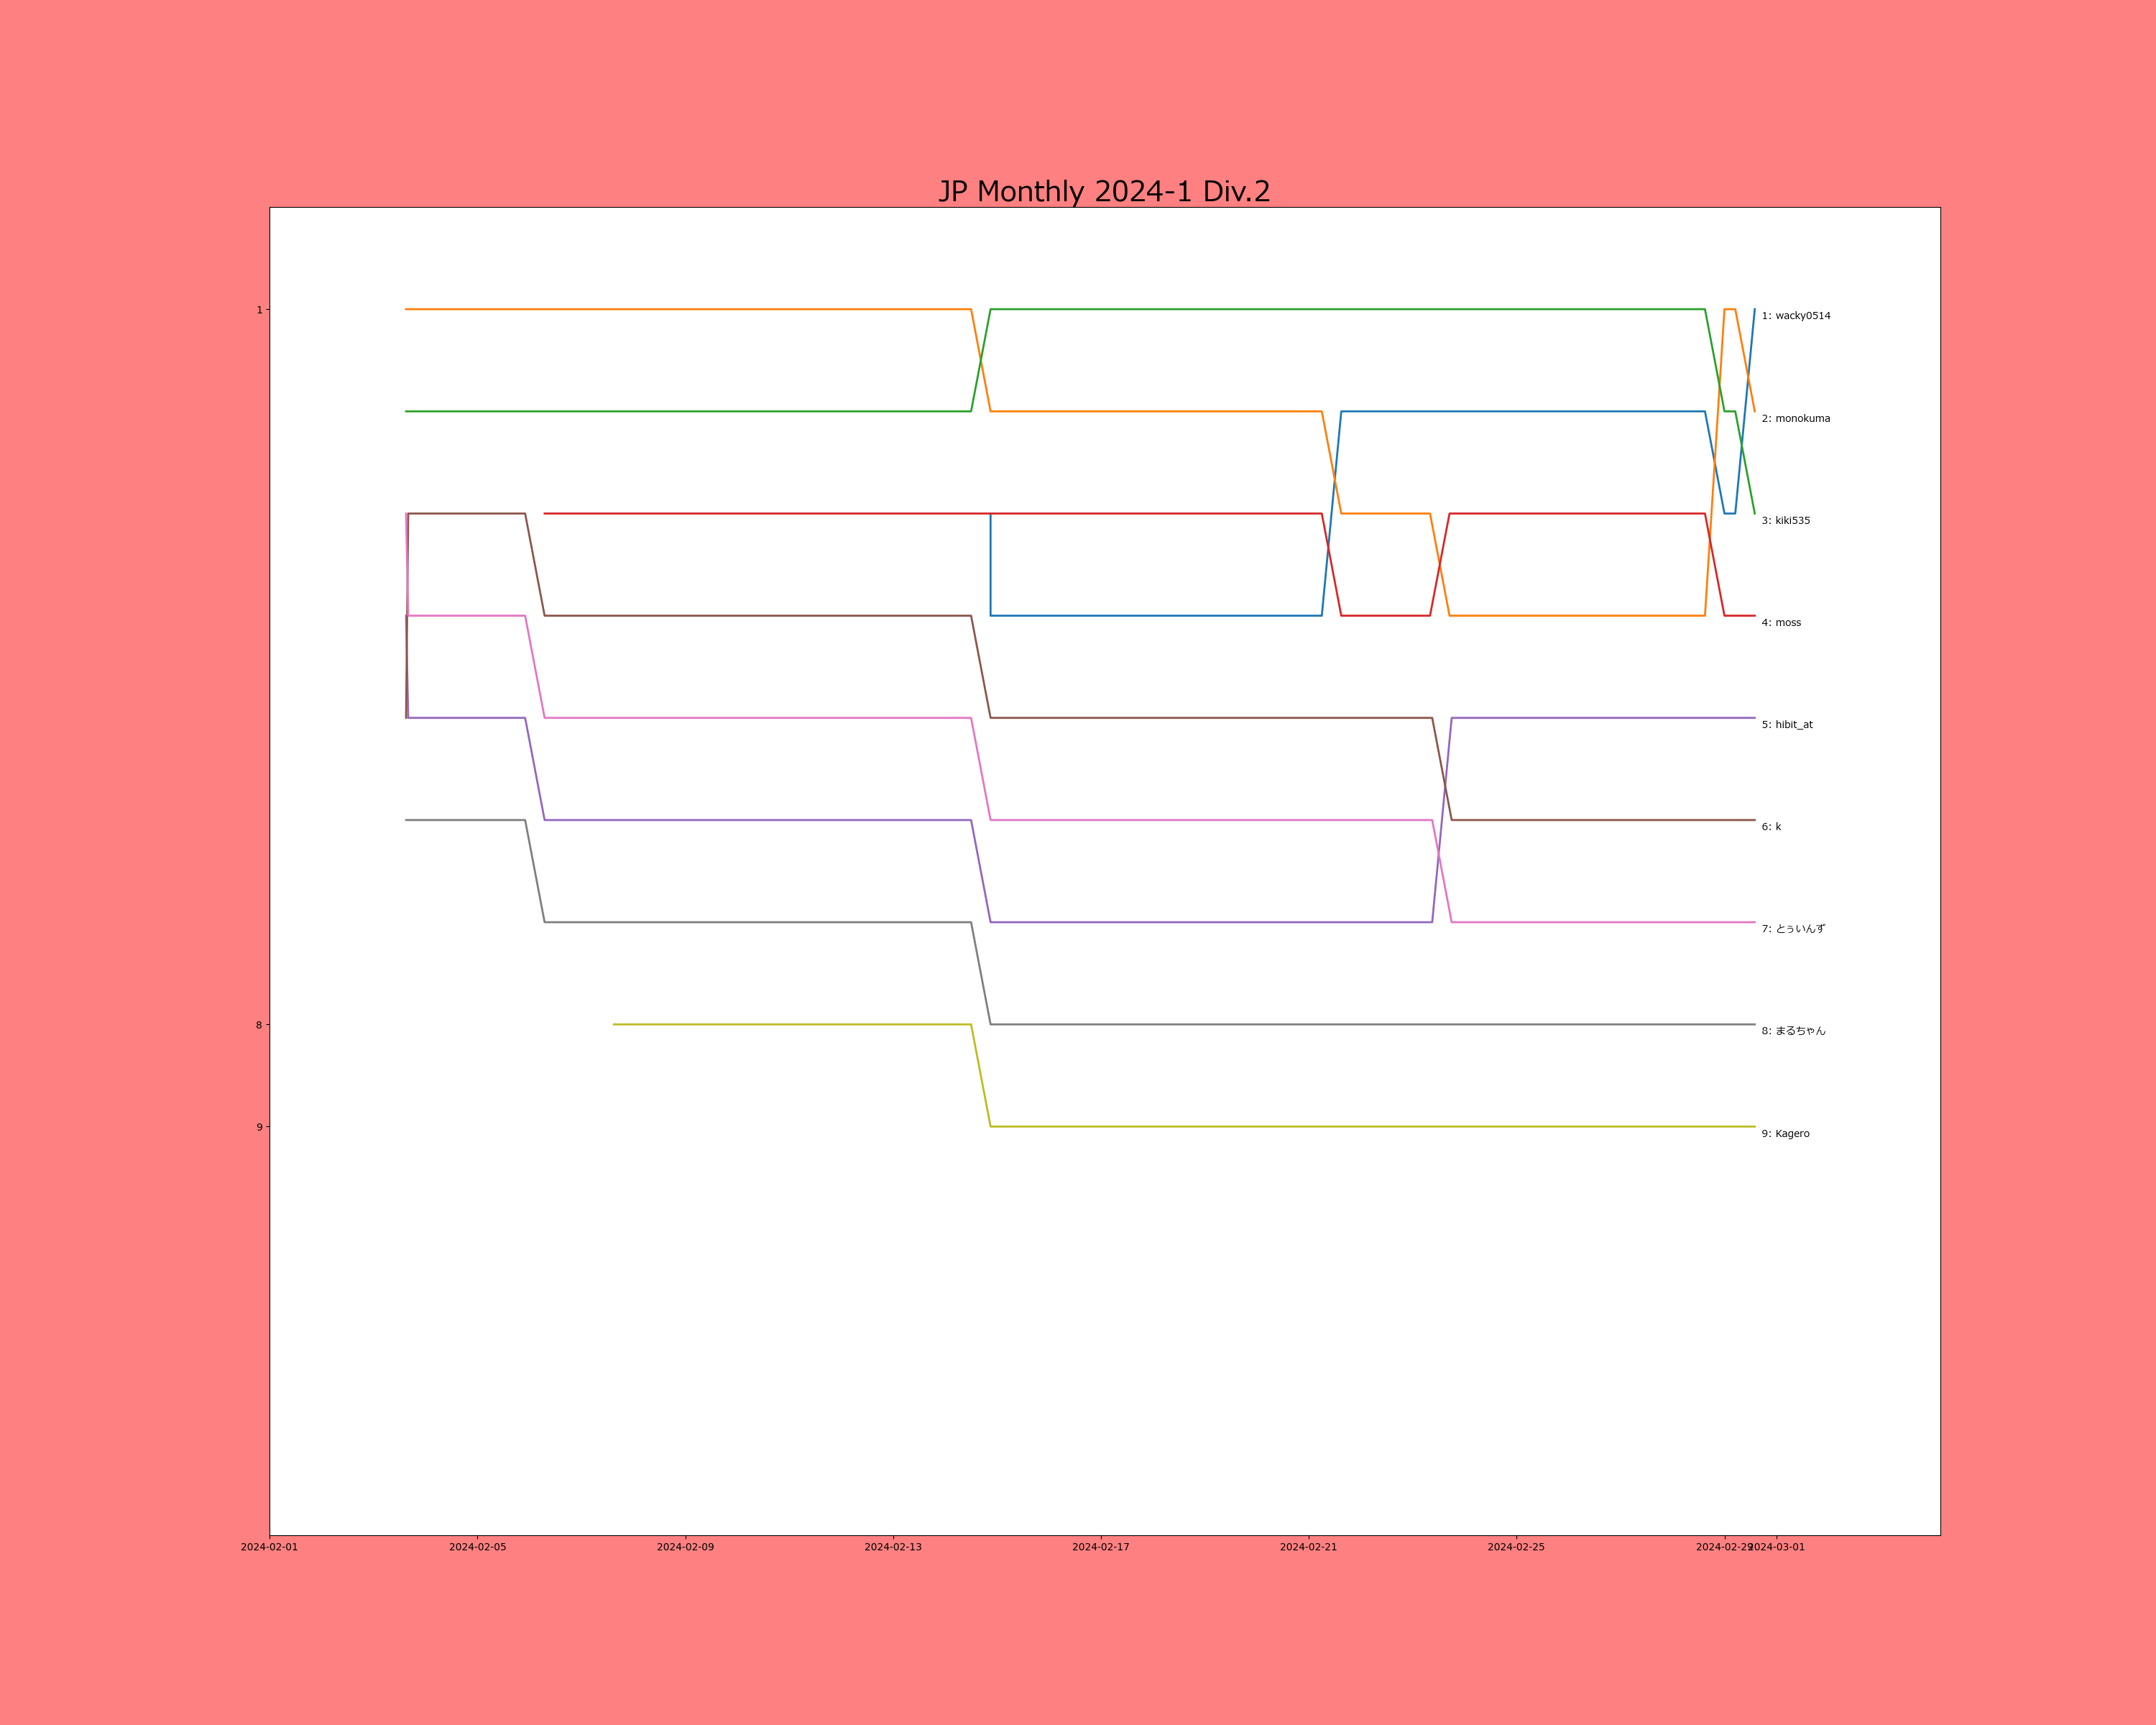Viewport: 2156px width, 1725px height.
Task: Click the 2024-02-09 x-axis date label
Action: point(685,1547)
